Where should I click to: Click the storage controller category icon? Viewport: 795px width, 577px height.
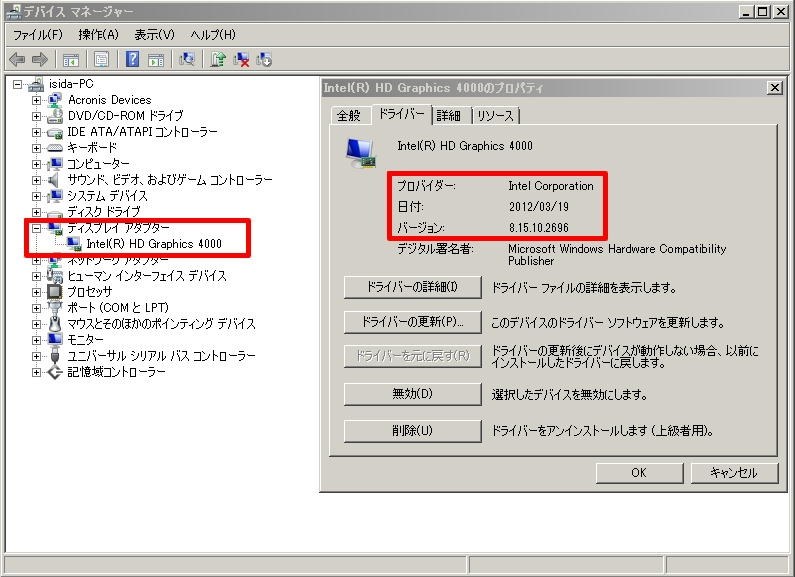55,372
